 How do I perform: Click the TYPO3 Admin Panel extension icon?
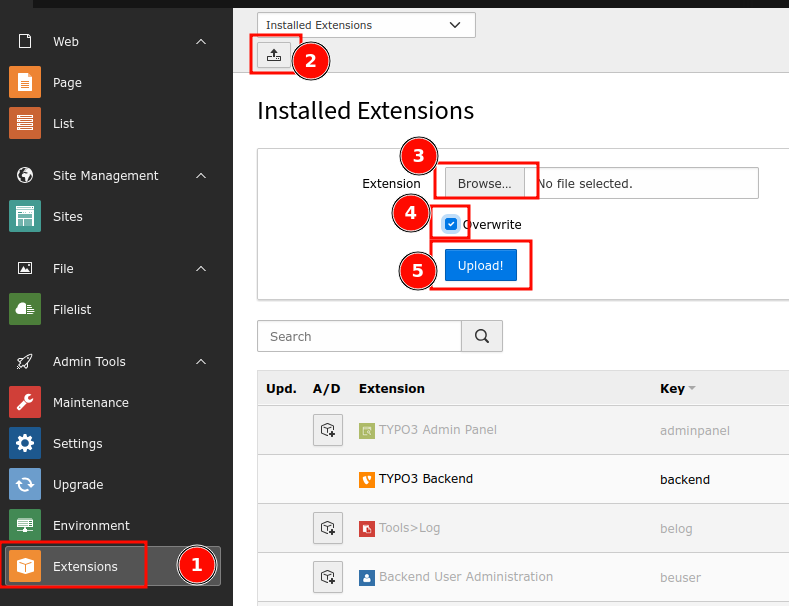pyautogui.click(x=366, y=431)
